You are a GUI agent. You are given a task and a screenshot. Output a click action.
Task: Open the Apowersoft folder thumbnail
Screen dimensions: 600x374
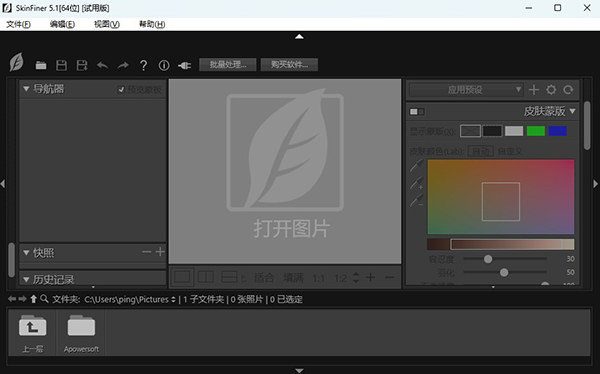click(81, 333)
